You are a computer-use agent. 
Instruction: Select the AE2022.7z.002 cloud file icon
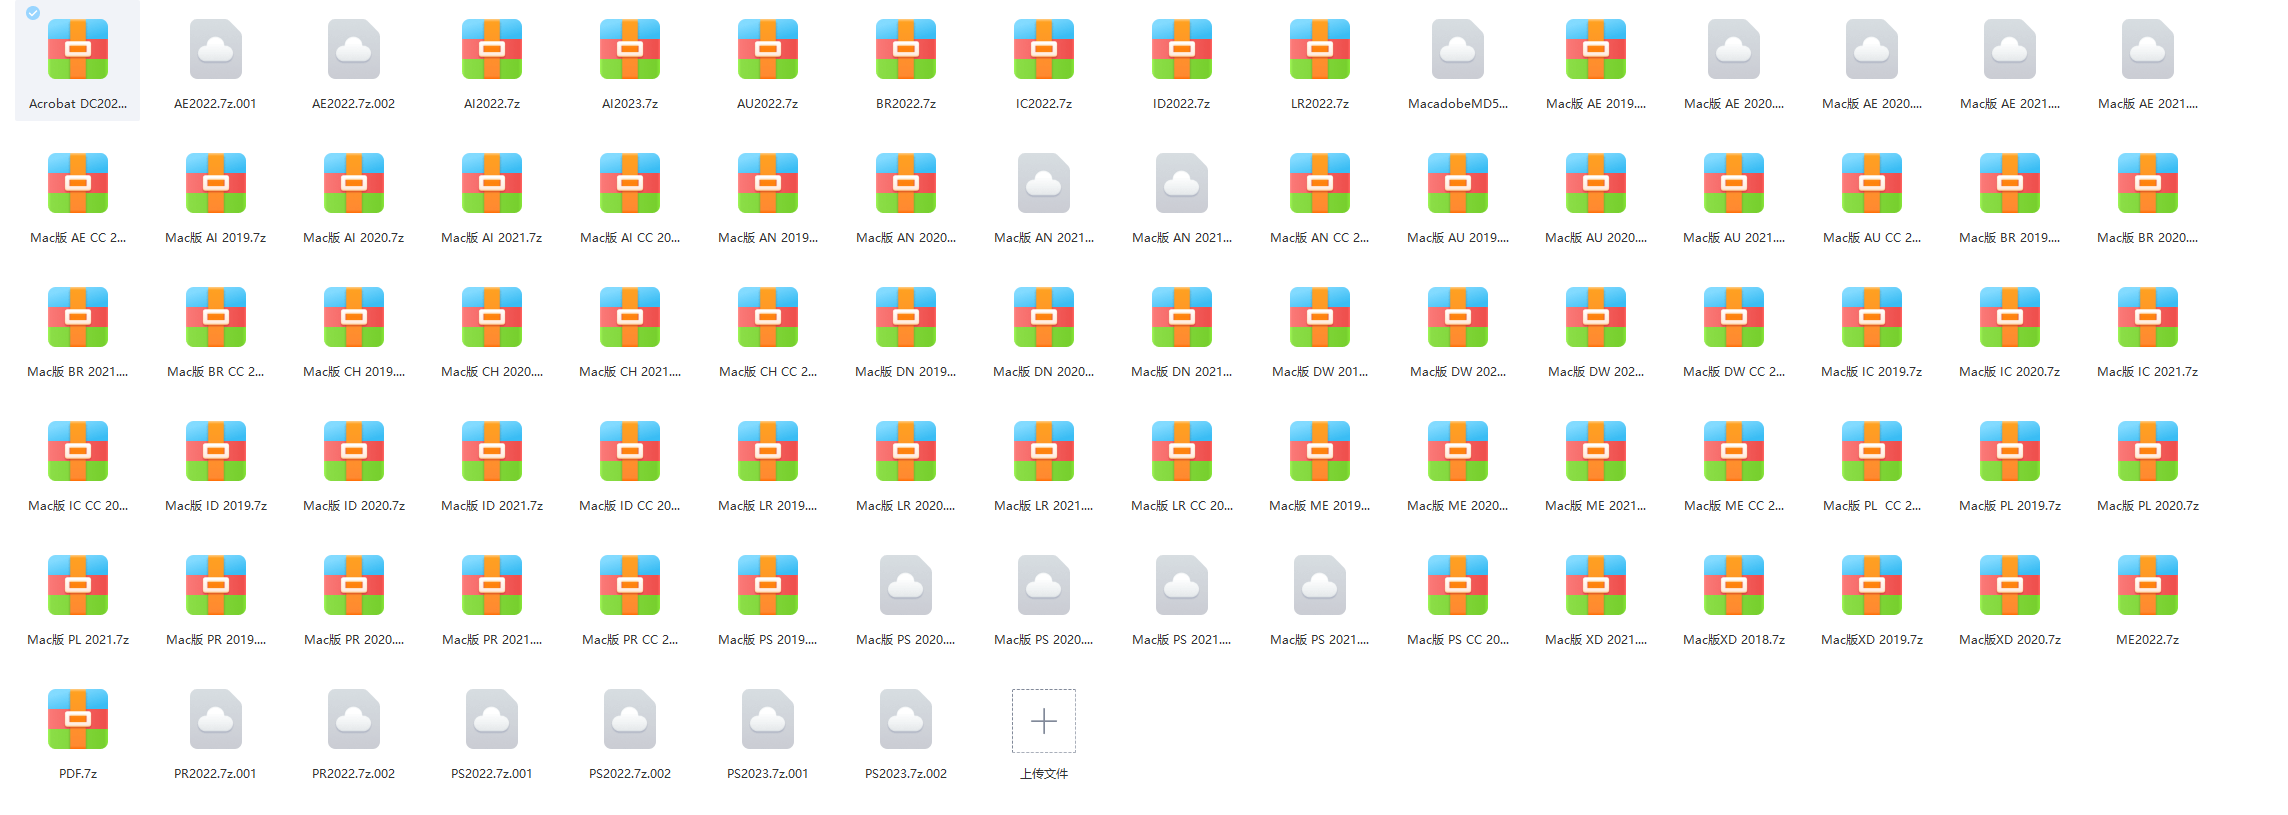click(x=354, y=49)
